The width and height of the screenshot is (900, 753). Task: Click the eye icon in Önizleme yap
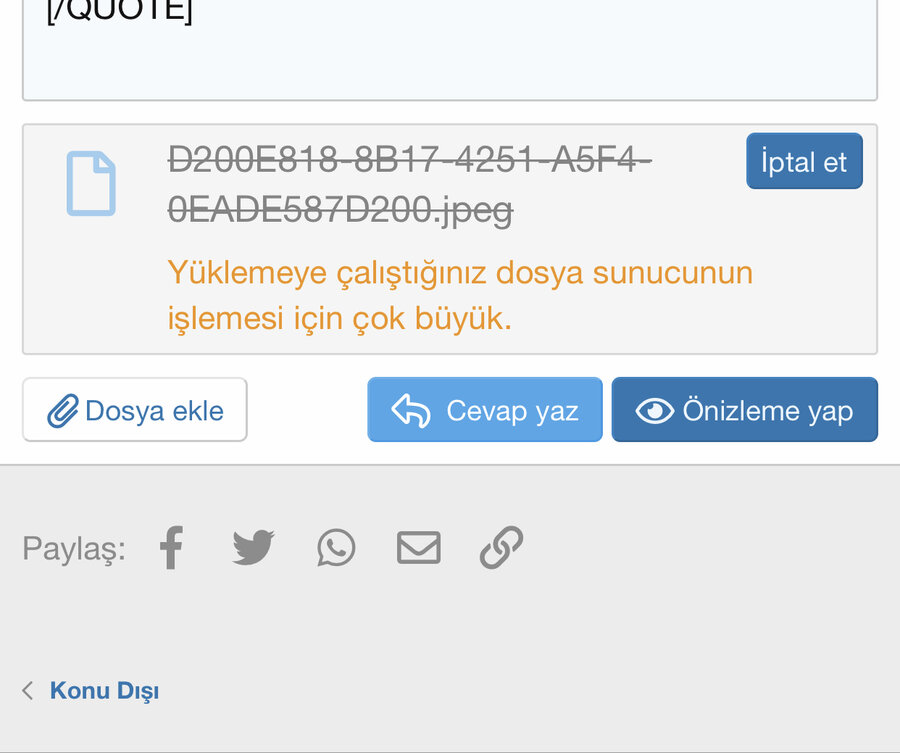click(x=655, y=411)
